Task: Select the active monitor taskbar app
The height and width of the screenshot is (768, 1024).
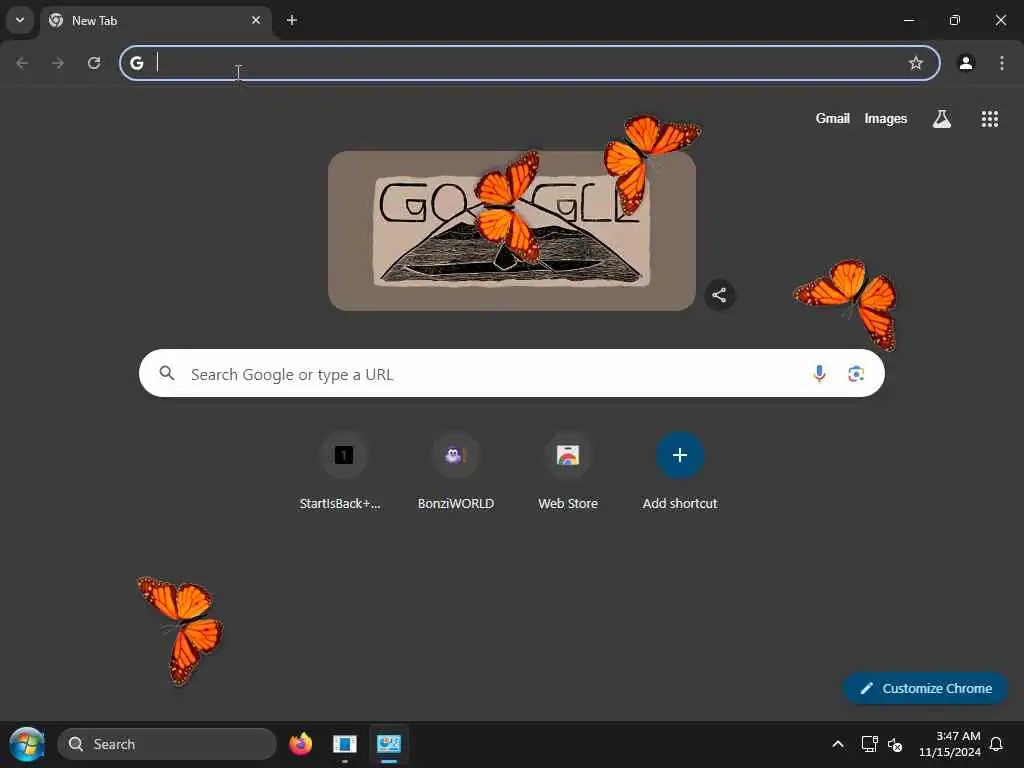Action: coord(389,744)
